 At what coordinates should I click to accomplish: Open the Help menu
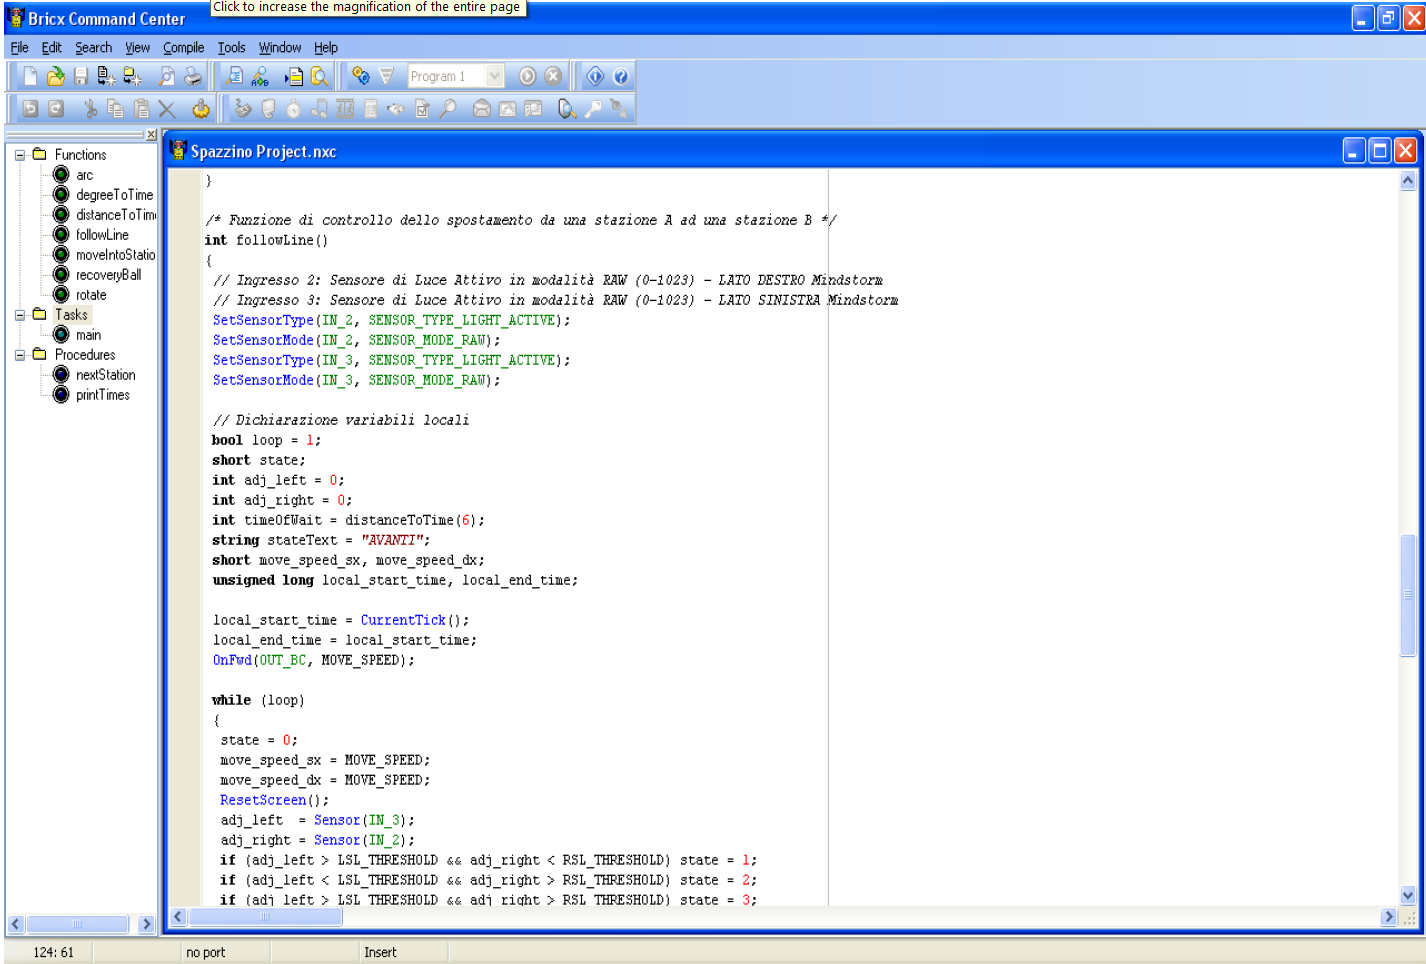326,48
